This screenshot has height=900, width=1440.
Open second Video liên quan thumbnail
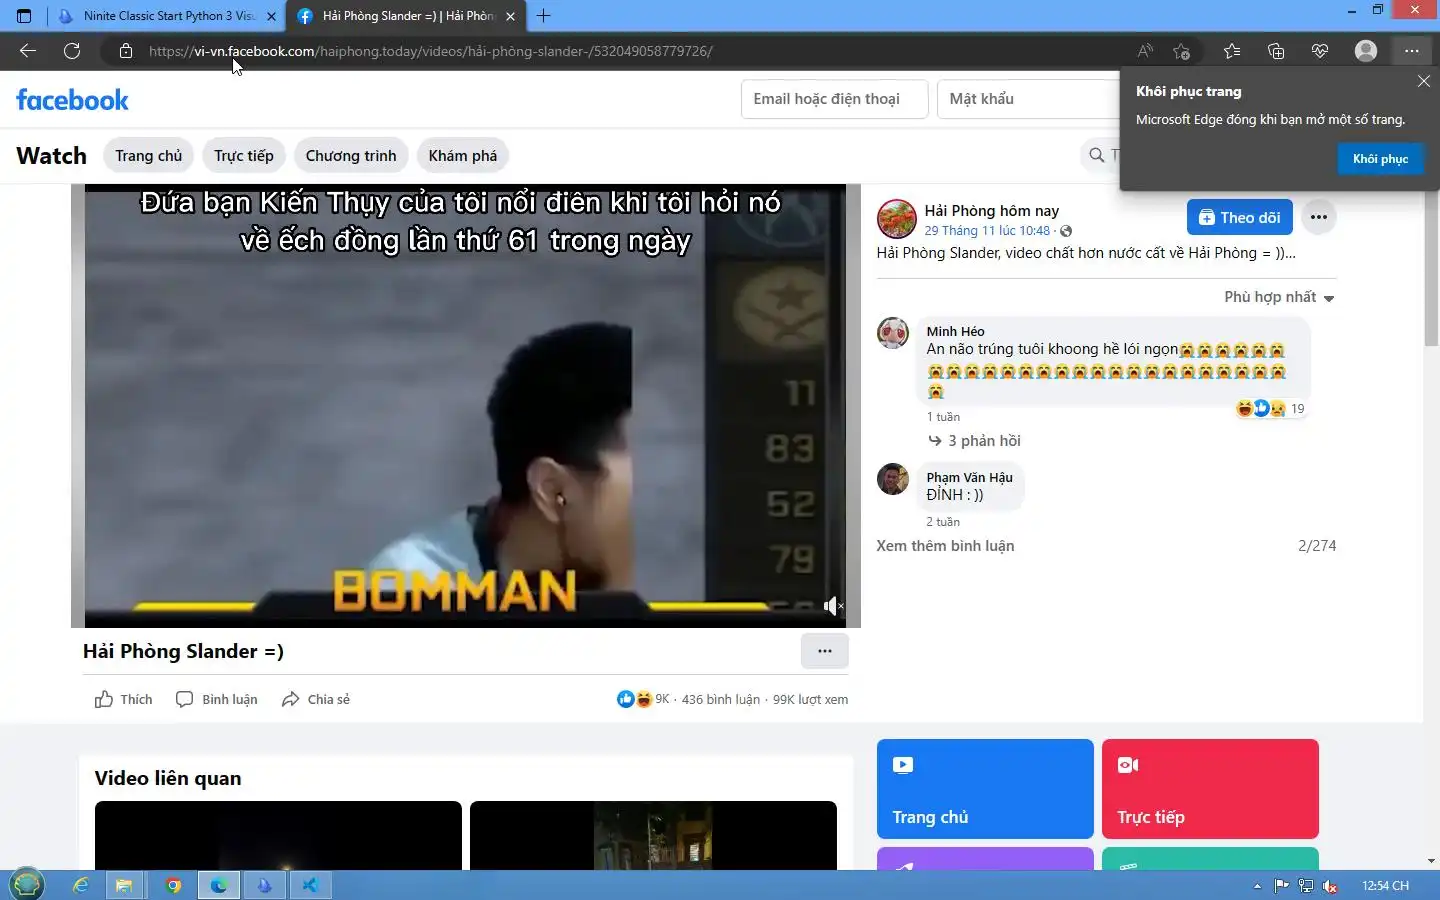pos(653,835)
